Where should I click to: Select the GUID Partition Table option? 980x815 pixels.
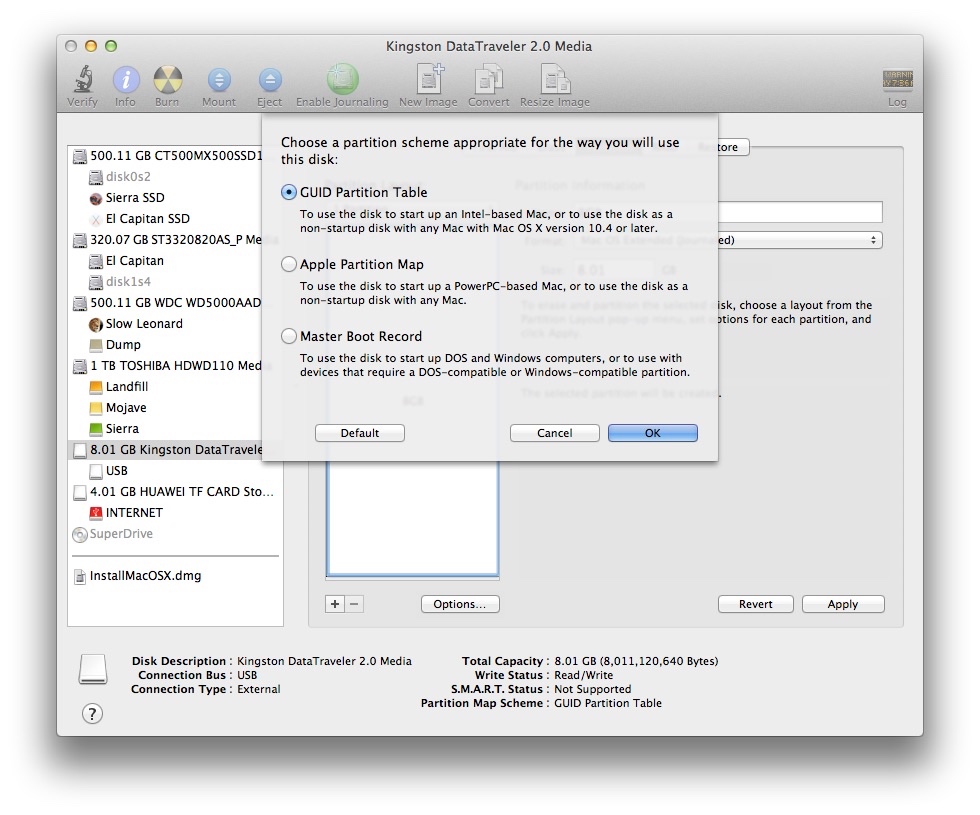(289, 192)
